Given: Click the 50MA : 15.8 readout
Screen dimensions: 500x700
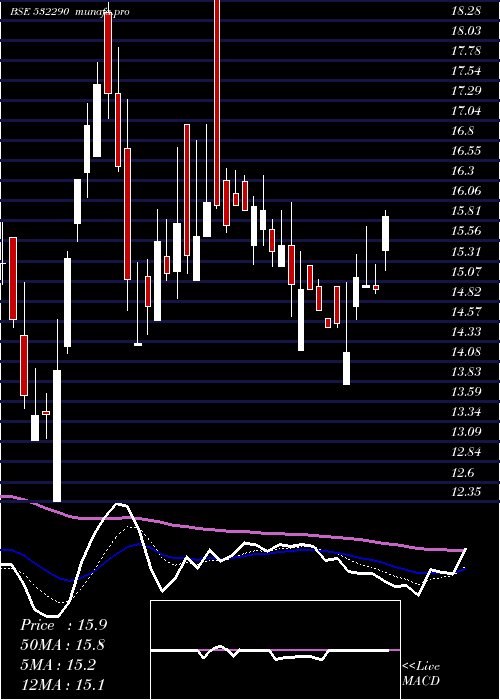Looking at the screenshot, I should pos(62,645).
